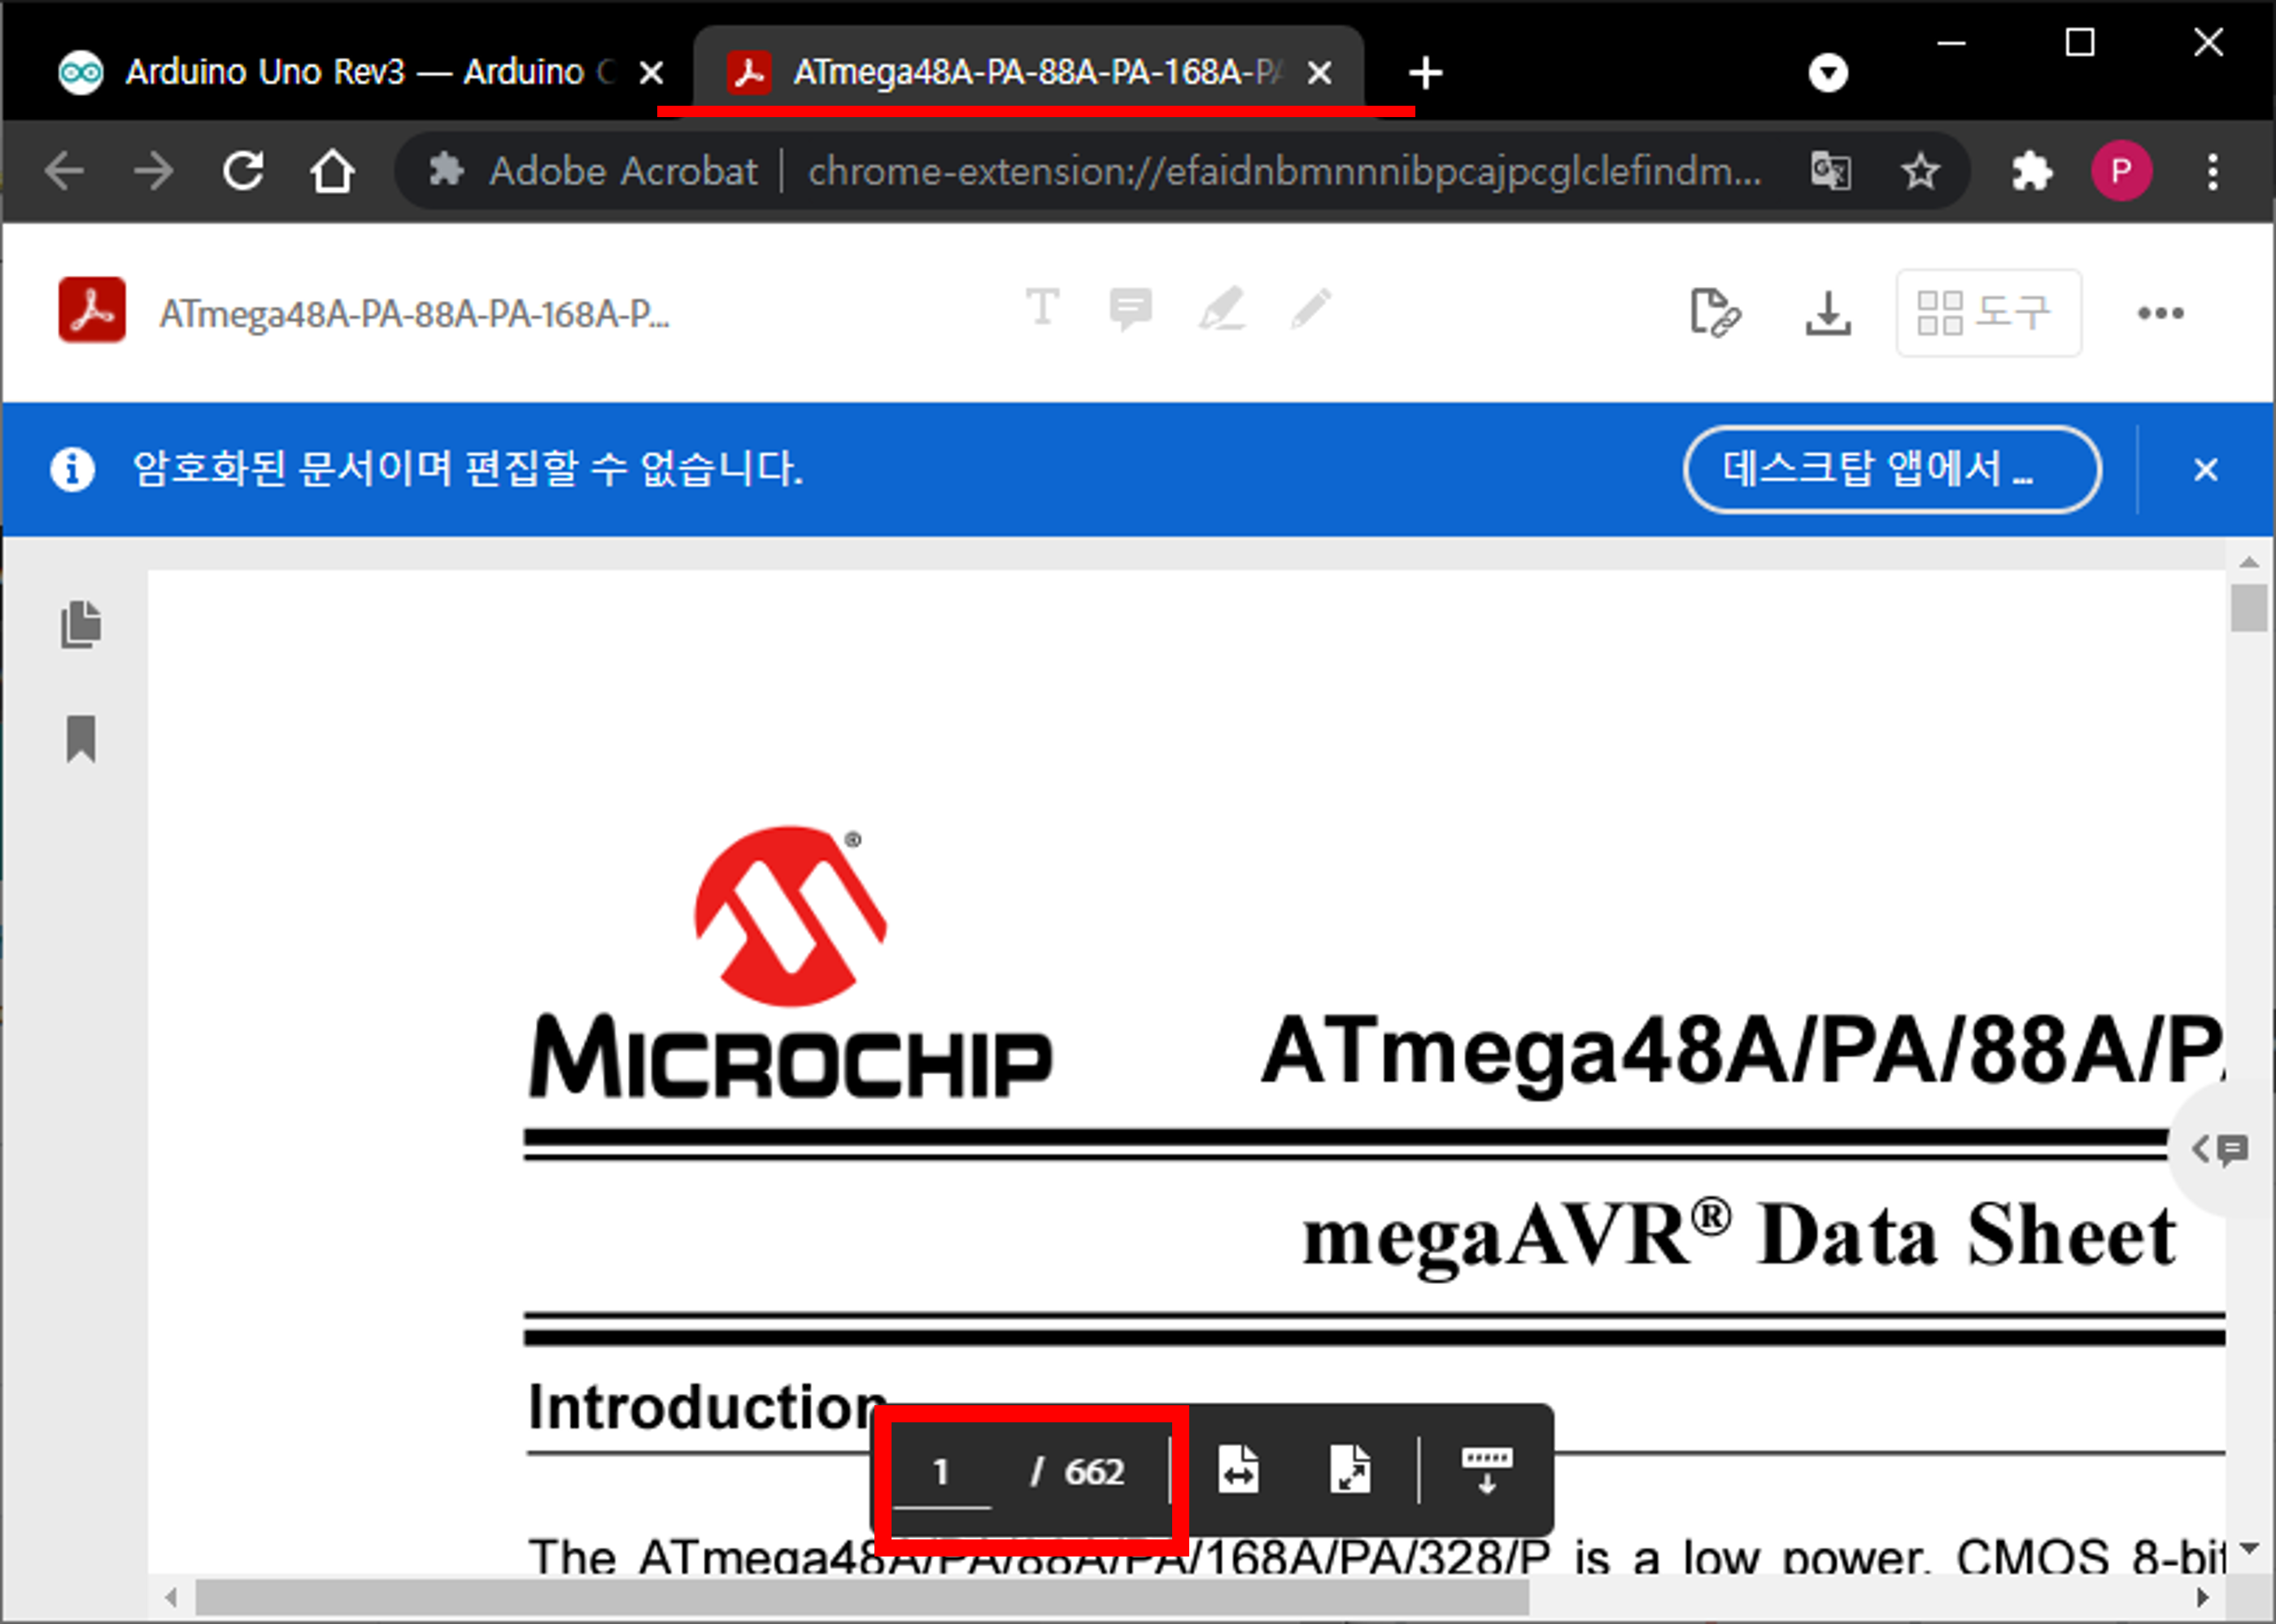Screen dimensions: 2276x1624
Task: Open the bookmarks panel icon
Action: tap(81, 739)
